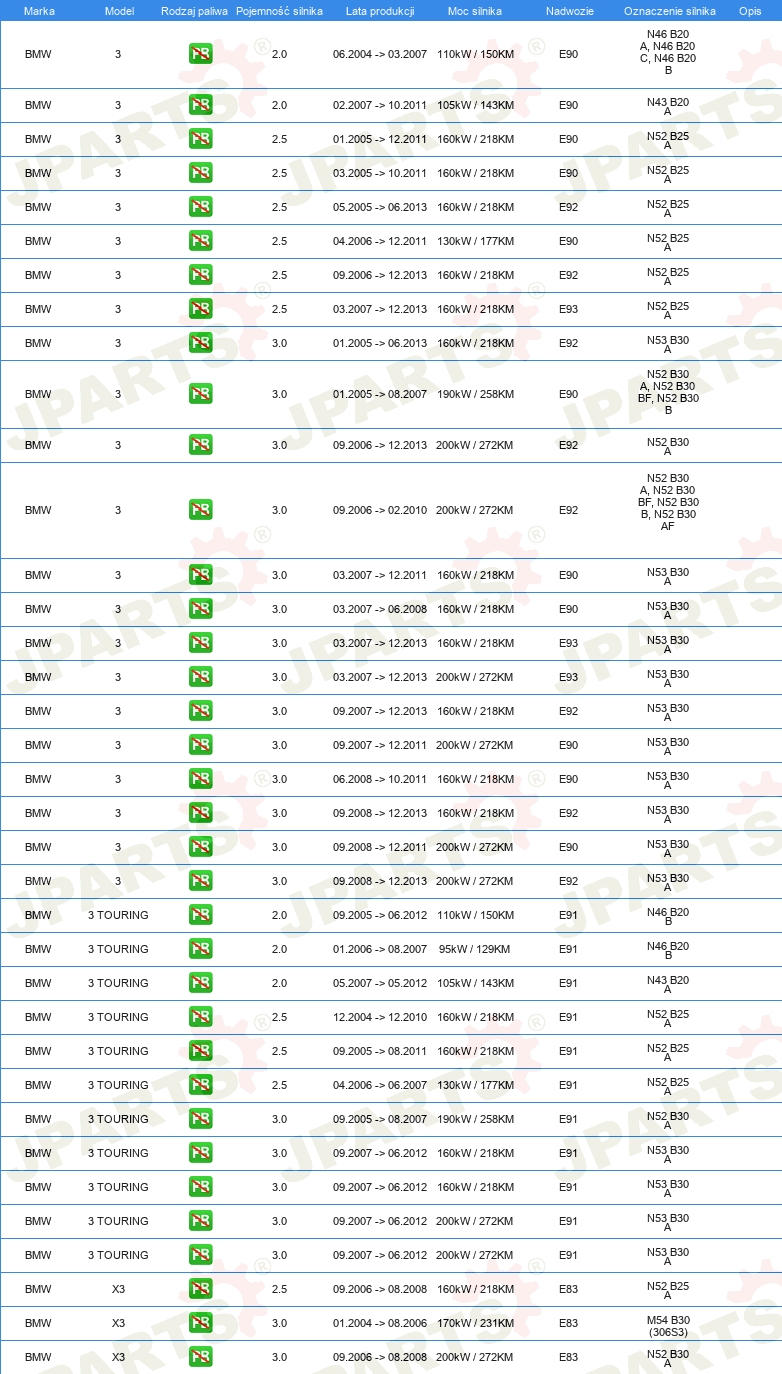Click the date 09.2006 -> 02.2010
This screenshot has width=782, height=1374.
pyautogui.click(x=380, y=510)
